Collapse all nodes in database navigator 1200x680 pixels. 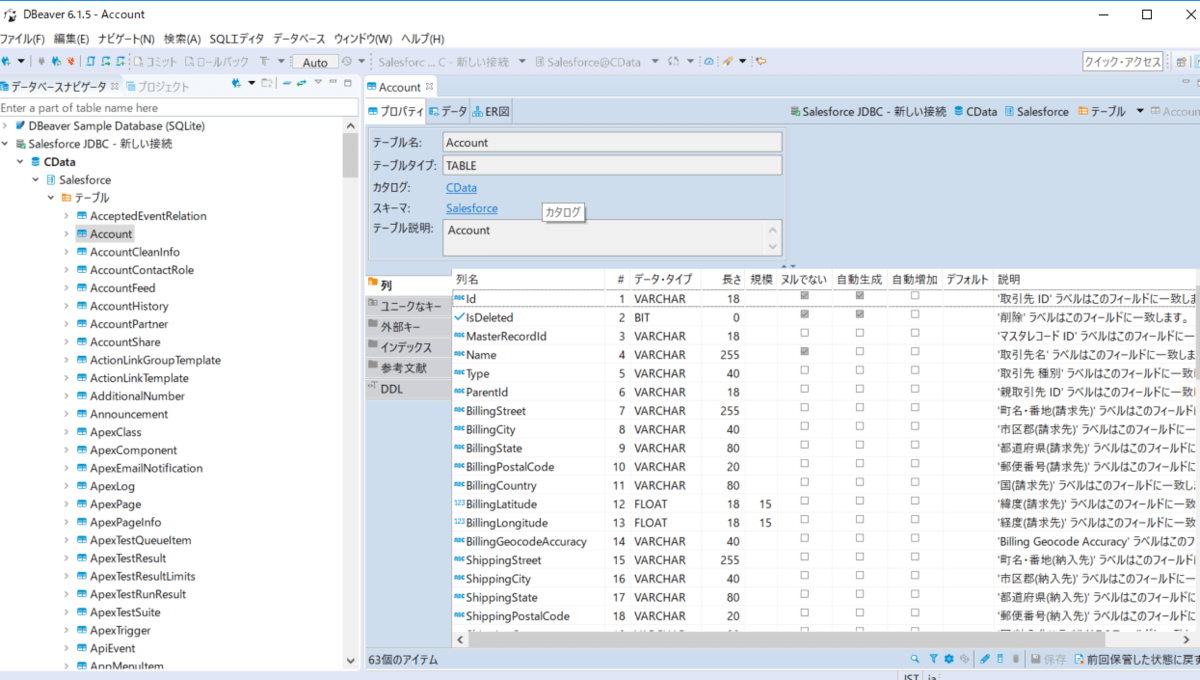pos(286,84)
